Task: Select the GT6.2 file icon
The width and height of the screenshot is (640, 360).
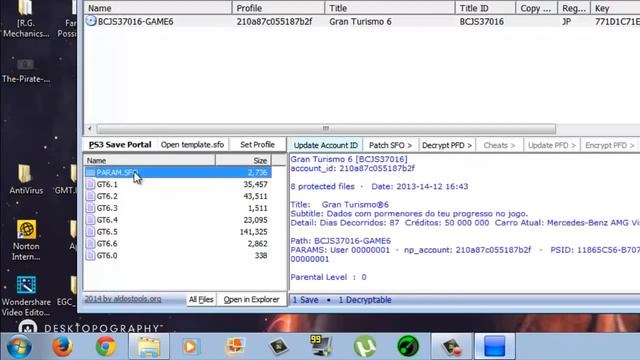Action: pyautogui.click(x=90, y=196)
